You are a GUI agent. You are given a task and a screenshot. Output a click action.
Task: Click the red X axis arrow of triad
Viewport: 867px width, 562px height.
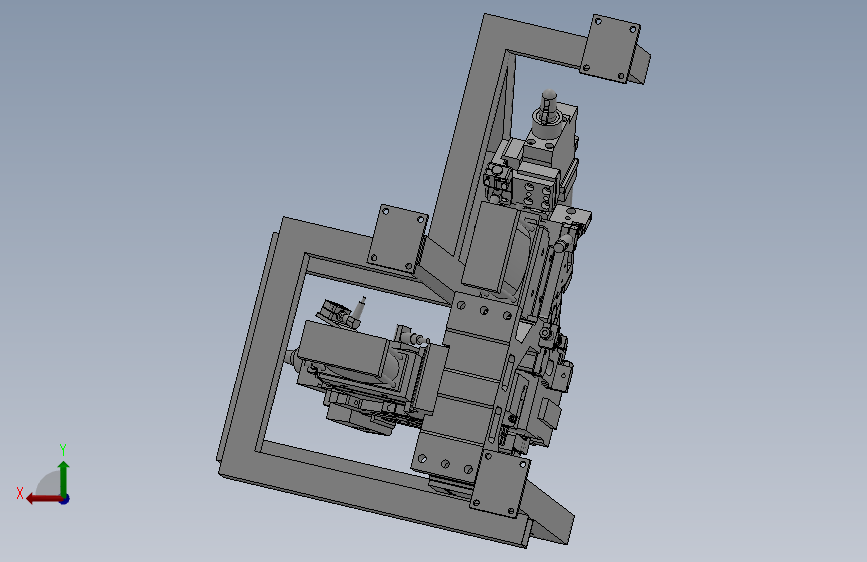click(x=44, y=499)
